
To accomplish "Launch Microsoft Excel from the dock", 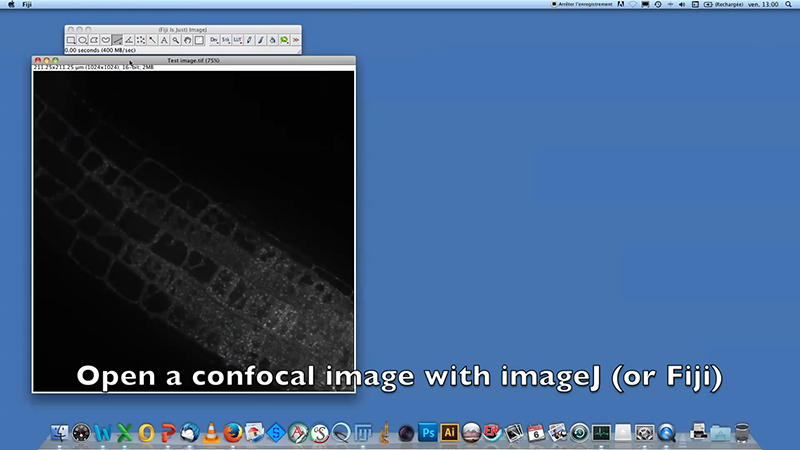I will 124,433.
